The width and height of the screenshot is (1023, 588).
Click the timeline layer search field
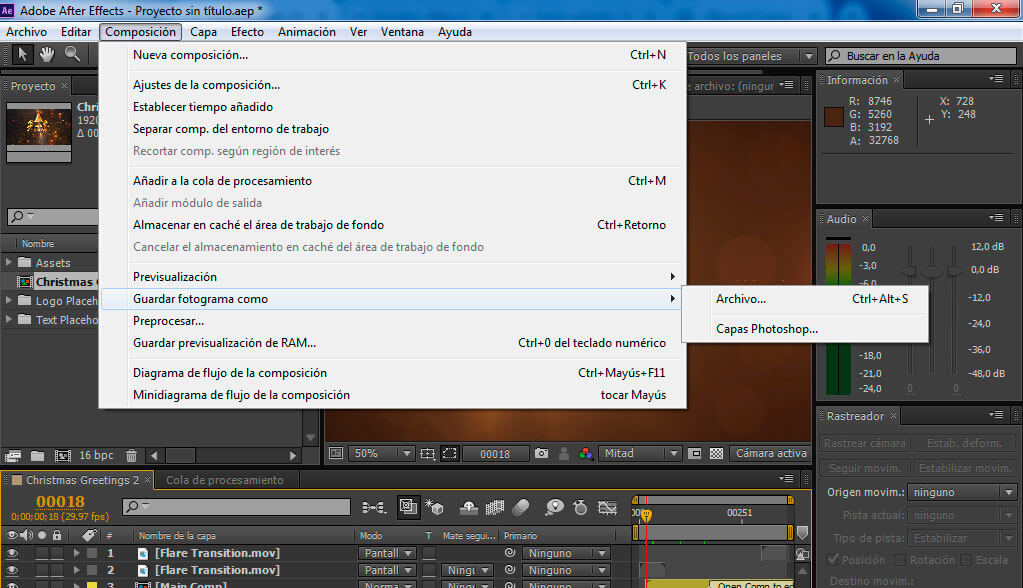coord(236,506)
